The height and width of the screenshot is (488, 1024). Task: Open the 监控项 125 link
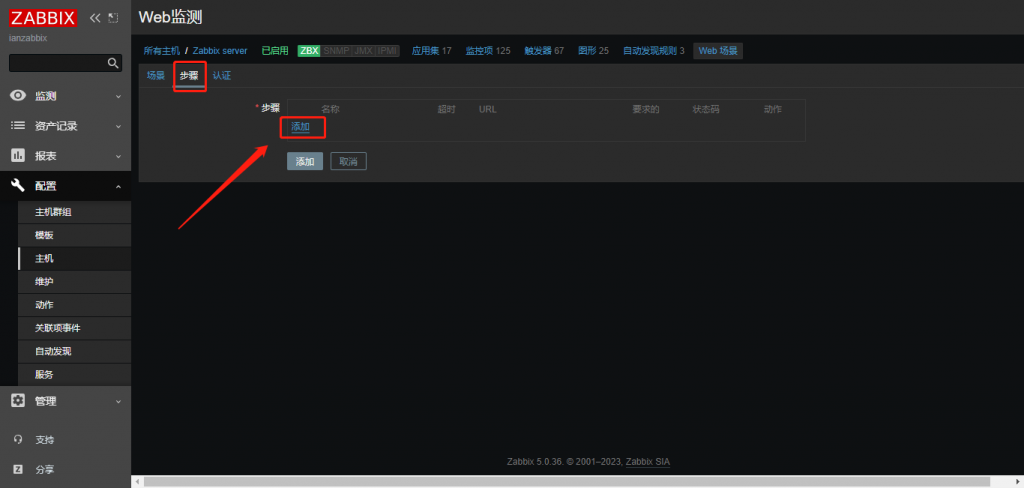tap(488, 50)
